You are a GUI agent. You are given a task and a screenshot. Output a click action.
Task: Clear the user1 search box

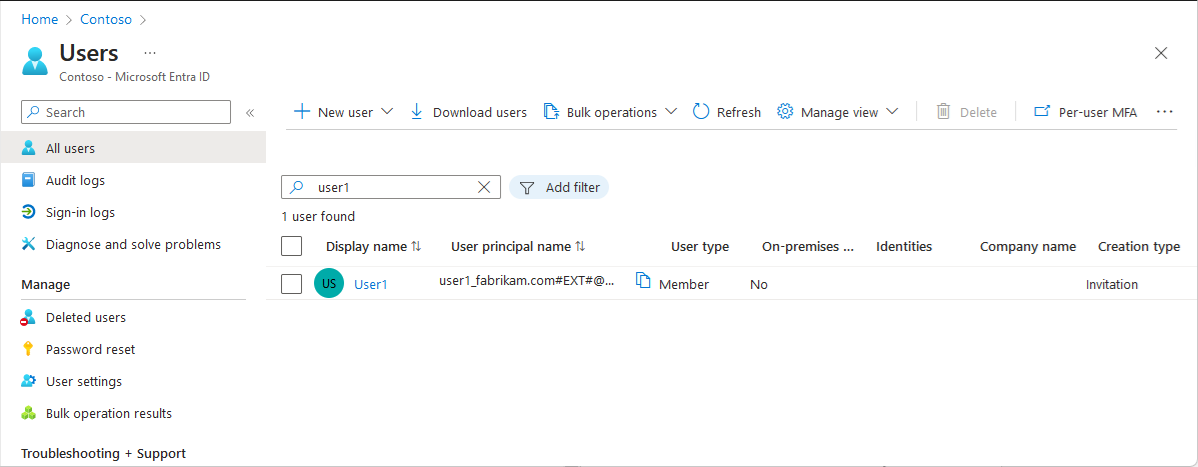tap(484, 187)
